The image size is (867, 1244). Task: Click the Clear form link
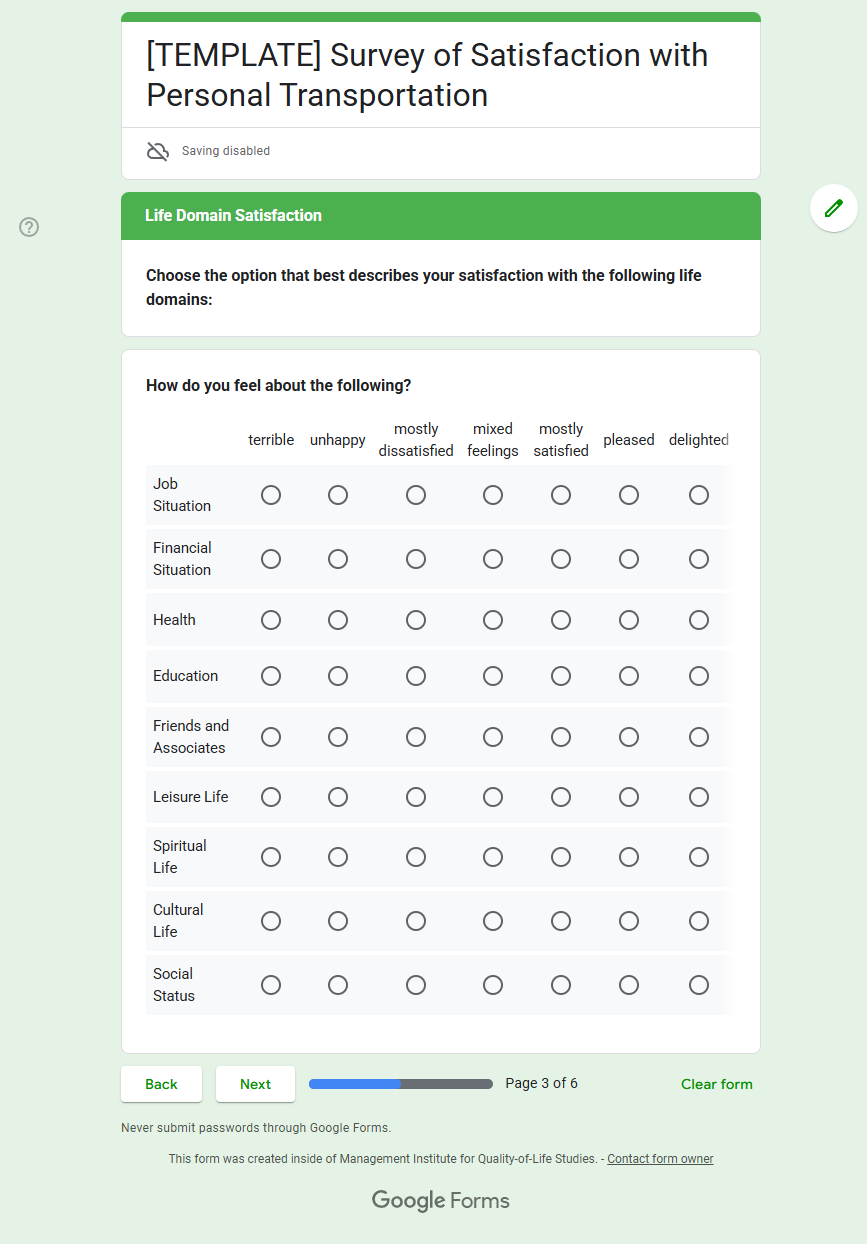click(x=716, y=1084)
